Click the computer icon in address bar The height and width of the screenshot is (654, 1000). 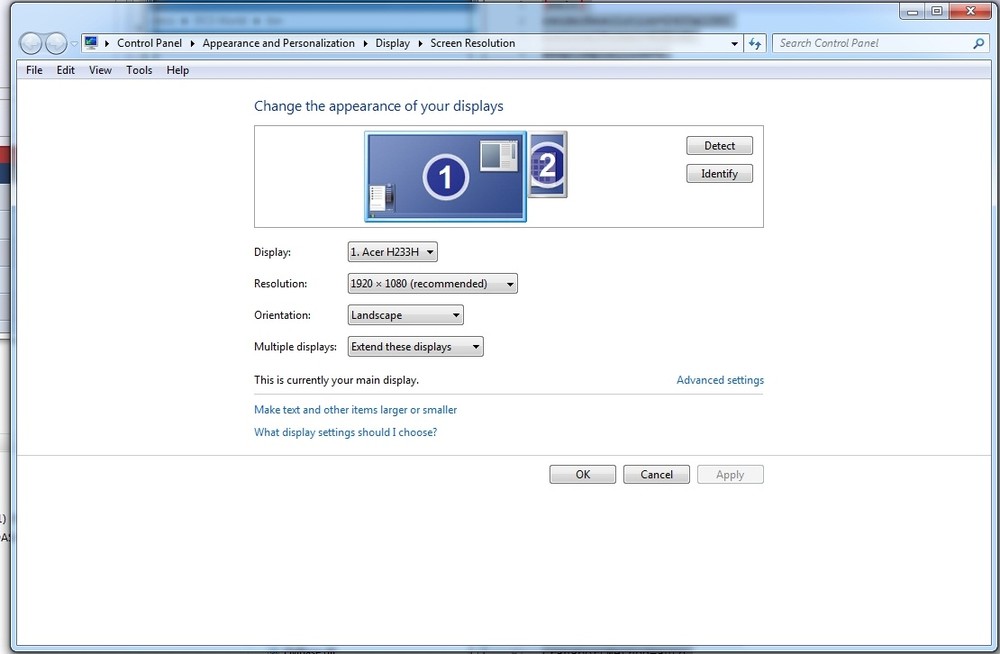click(91, 43)
